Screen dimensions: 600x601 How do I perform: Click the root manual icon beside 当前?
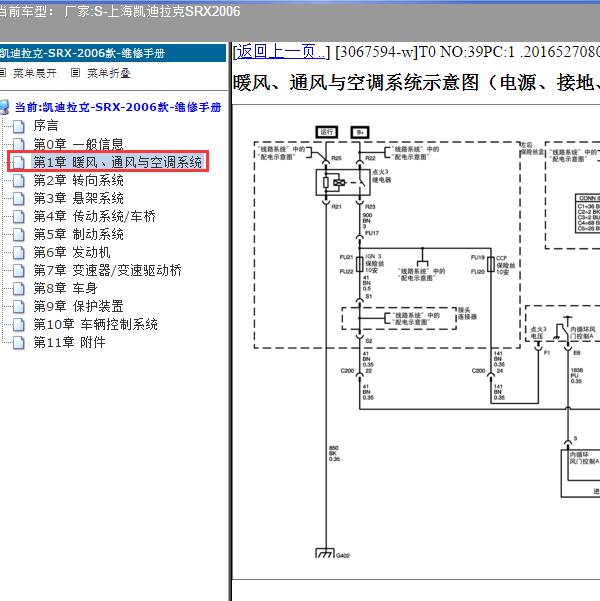tap(5, 107)
